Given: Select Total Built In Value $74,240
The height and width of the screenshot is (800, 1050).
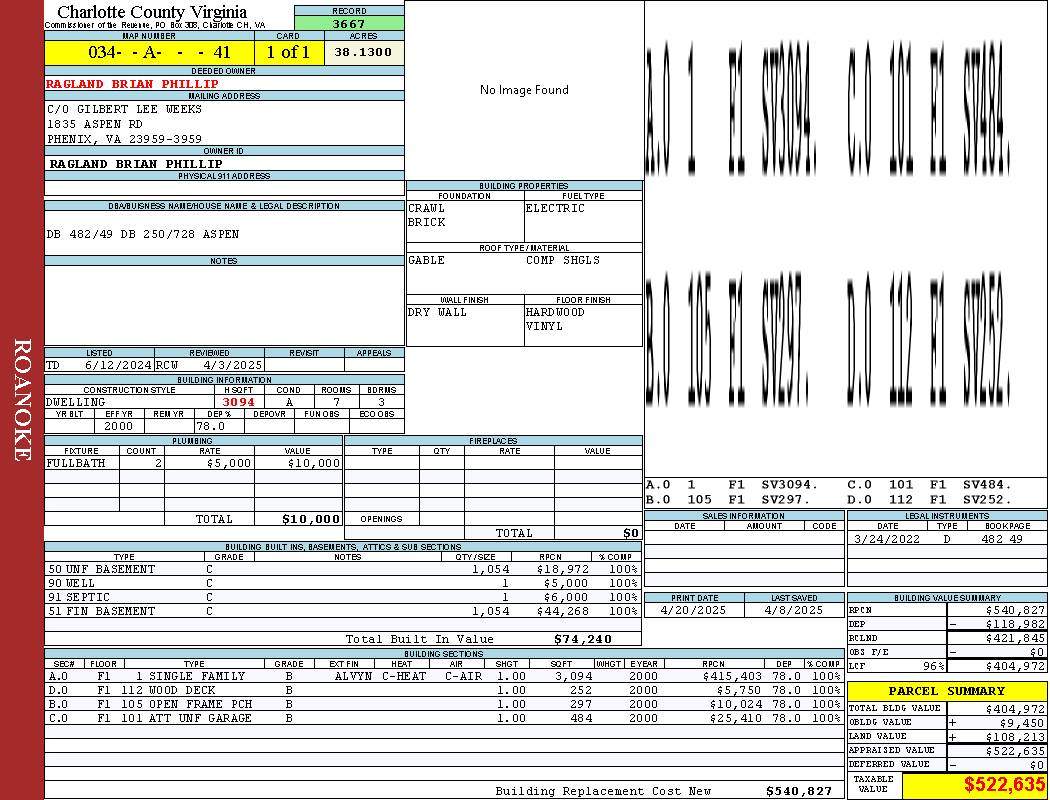Looking at the screenshot, I should pyautogui.click(x=583, y=639).
